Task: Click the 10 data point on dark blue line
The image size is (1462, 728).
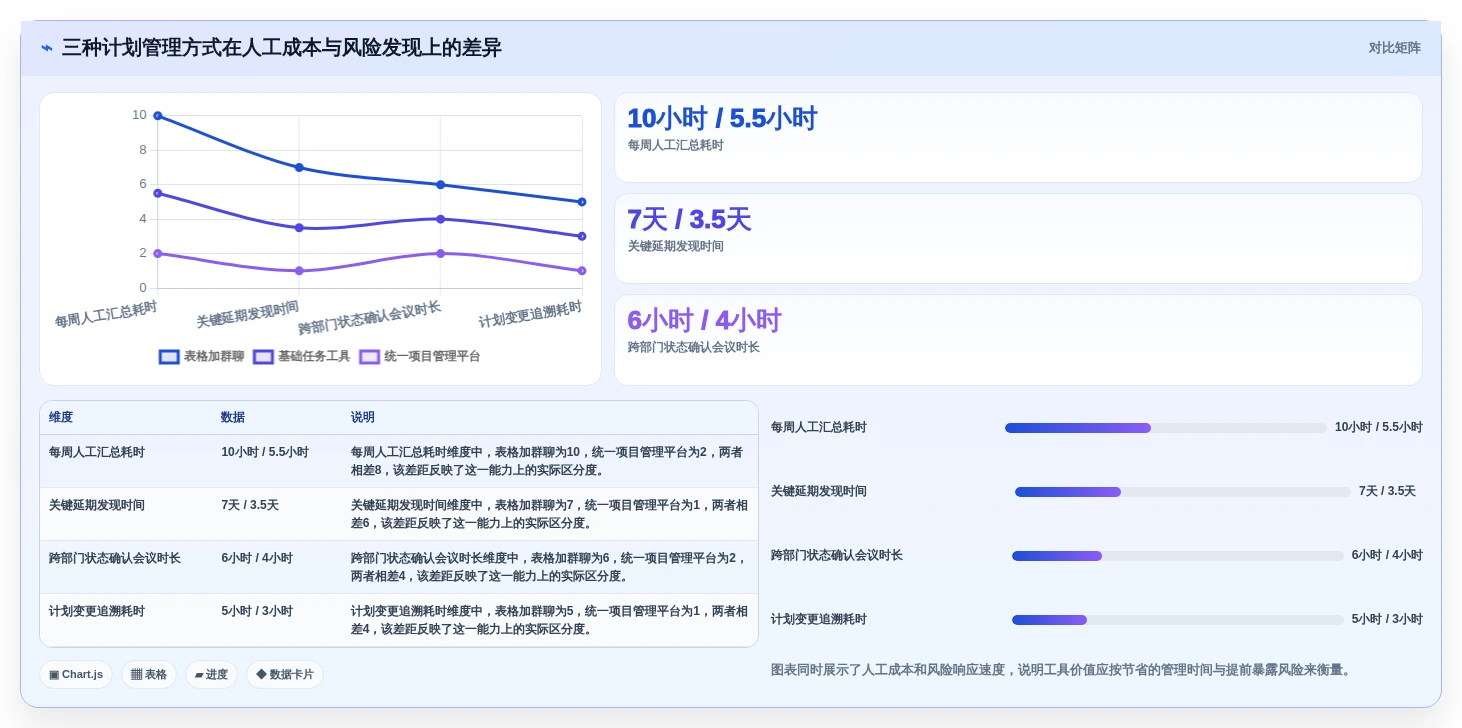Action: [x=158, y=116]
